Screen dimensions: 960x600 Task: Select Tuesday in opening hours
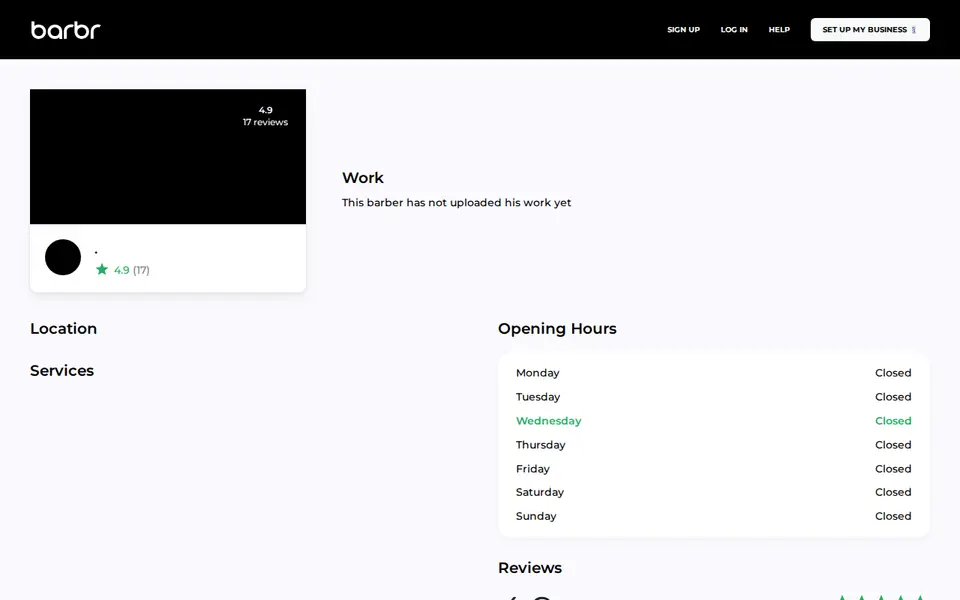coord(538,397)
